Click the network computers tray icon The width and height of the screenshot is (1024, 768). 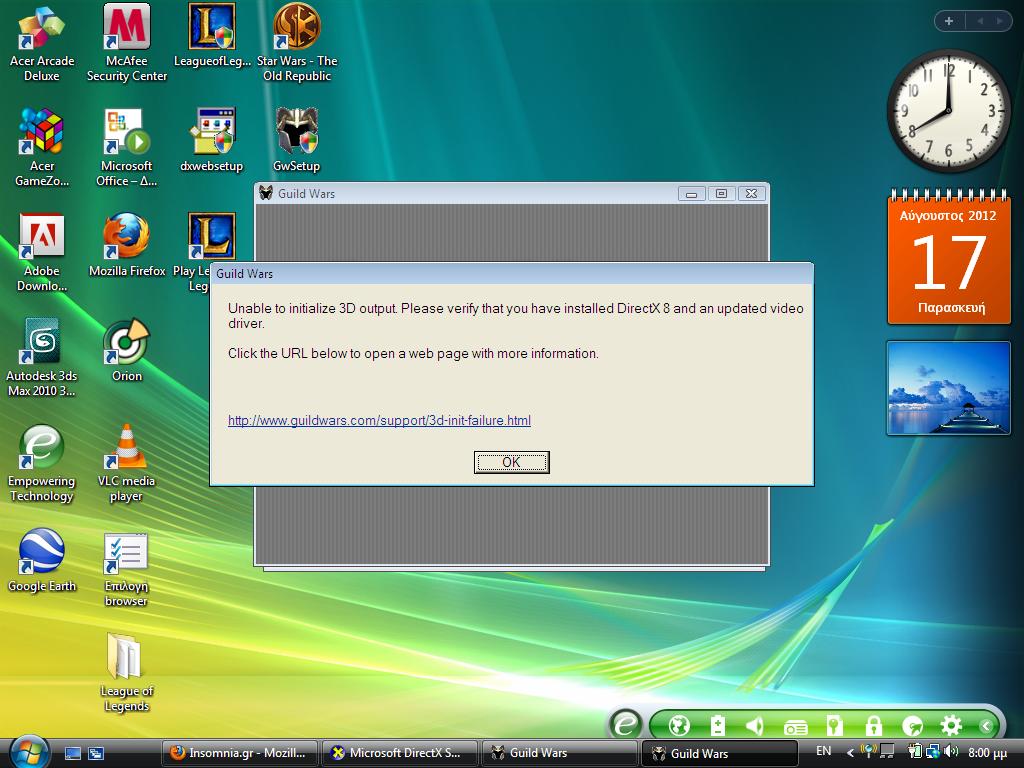(933, 752)
